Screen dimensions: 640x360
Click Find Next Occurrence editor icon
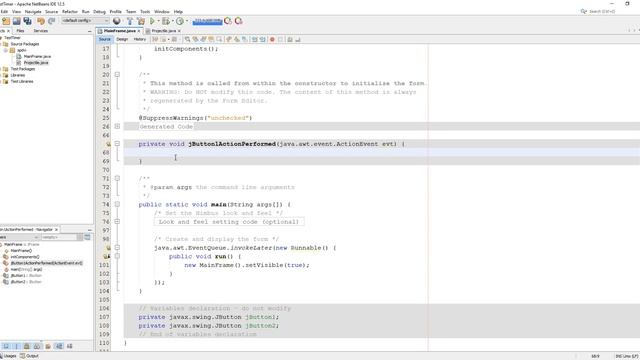(203, 40)
